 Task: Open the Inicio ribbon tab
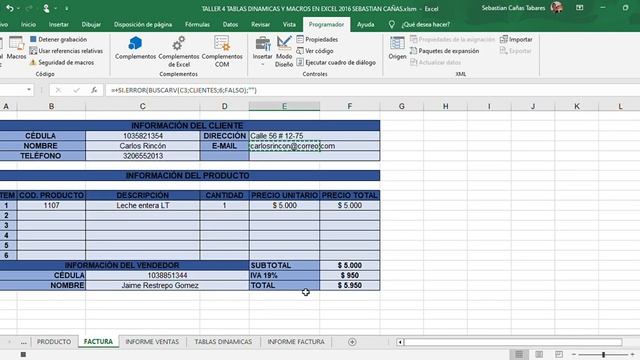click(x=28, y=24)
